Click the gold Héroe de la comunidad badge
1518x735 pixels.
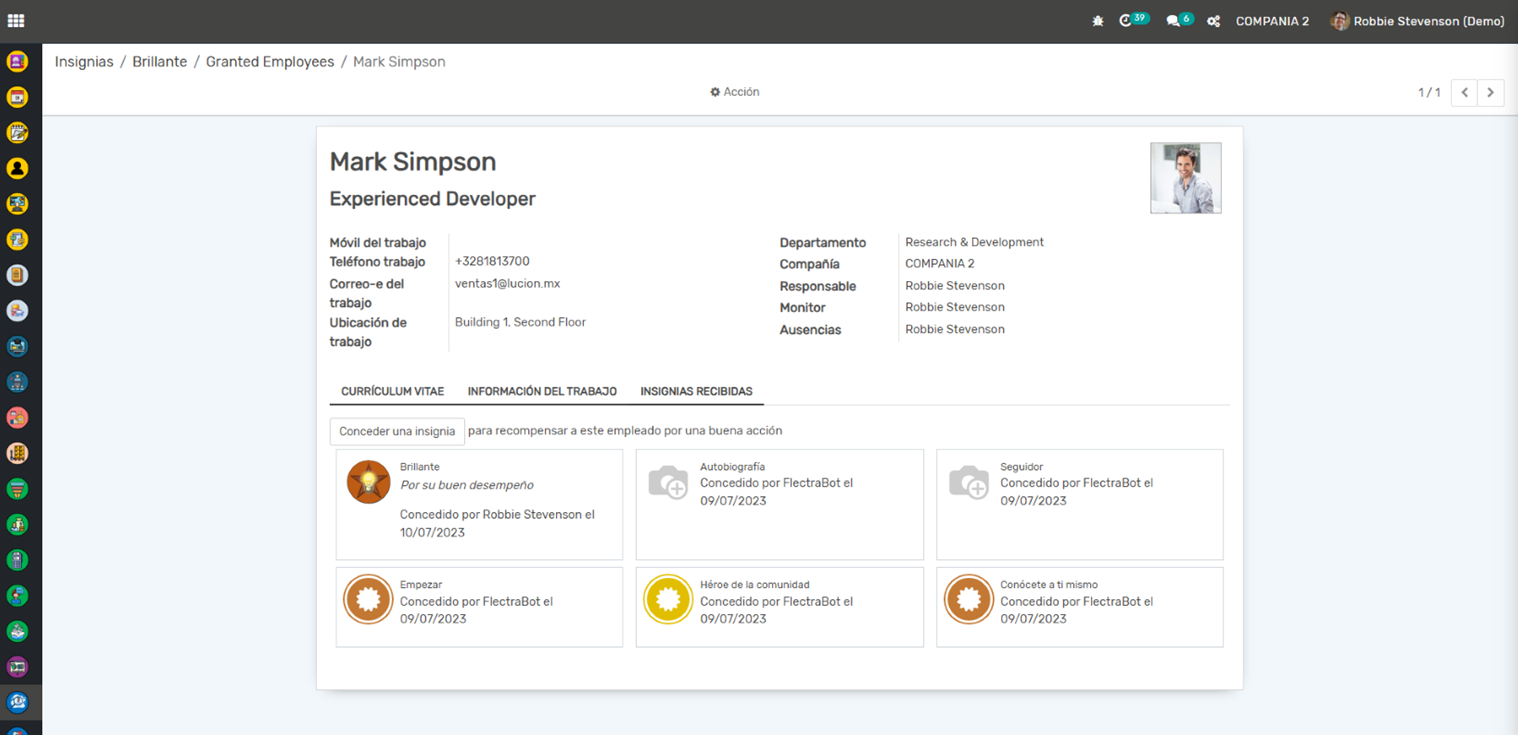point(668,600)
